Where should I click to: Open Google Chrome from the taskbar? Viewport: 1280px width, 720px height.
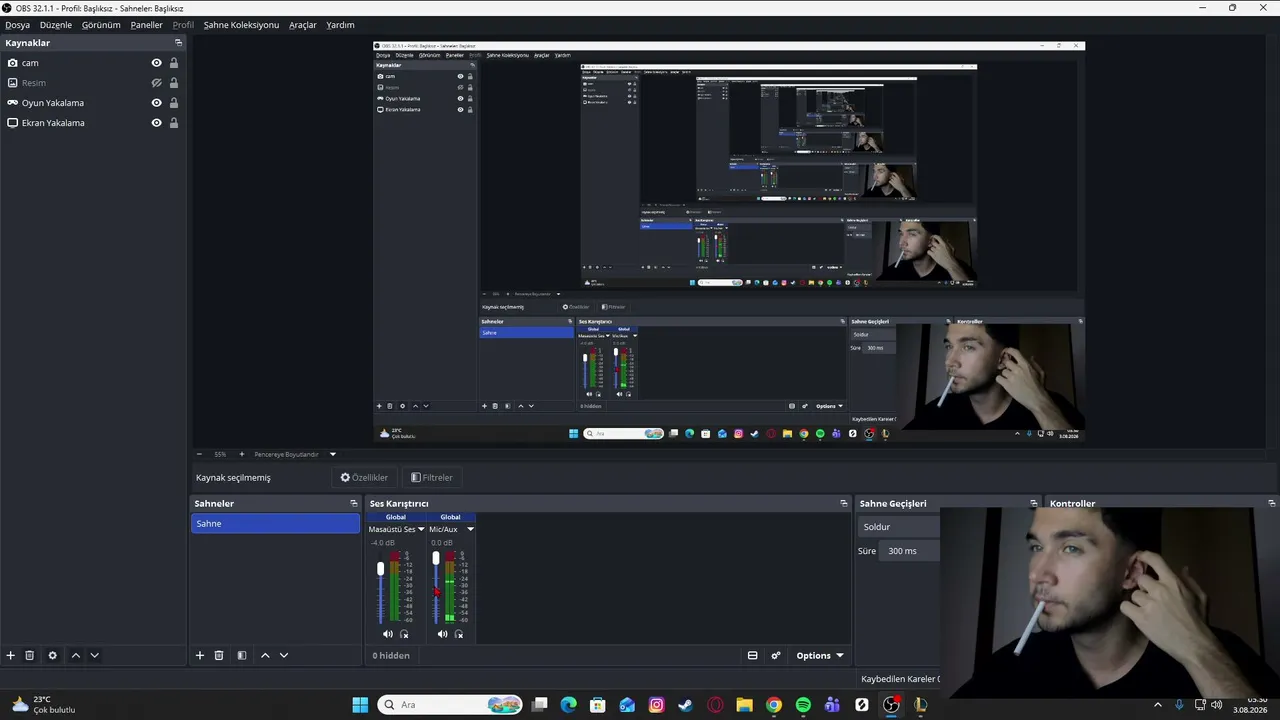tap(774, 705)
